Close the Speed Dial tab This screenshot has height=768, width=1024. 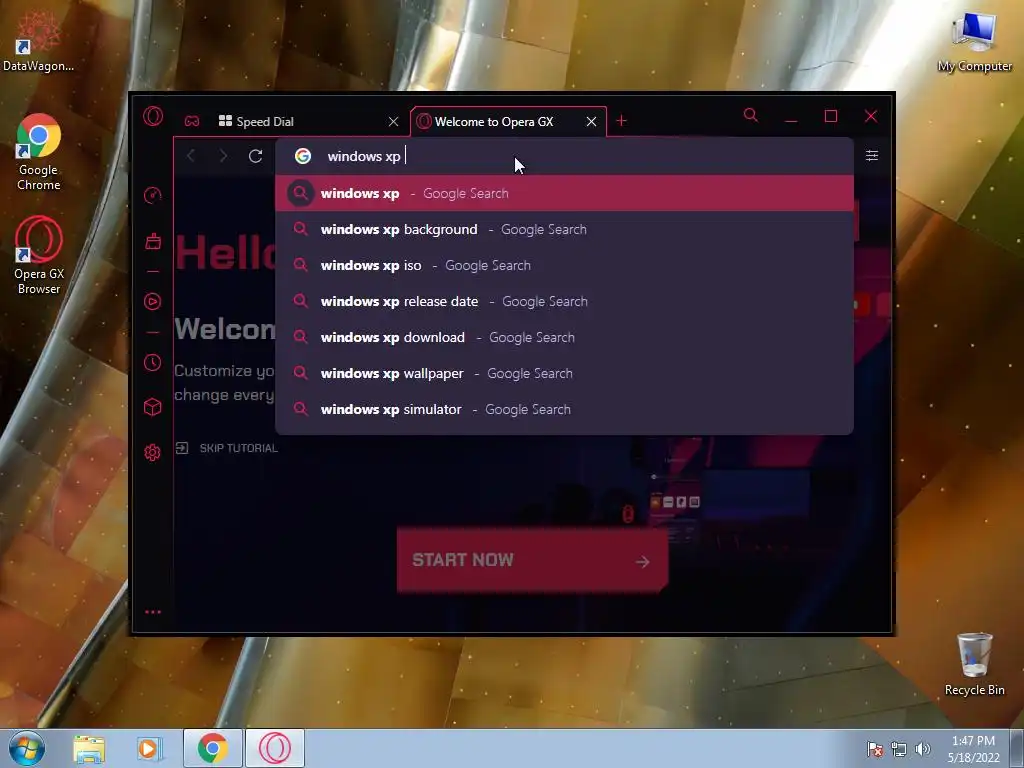click(393, 121)
